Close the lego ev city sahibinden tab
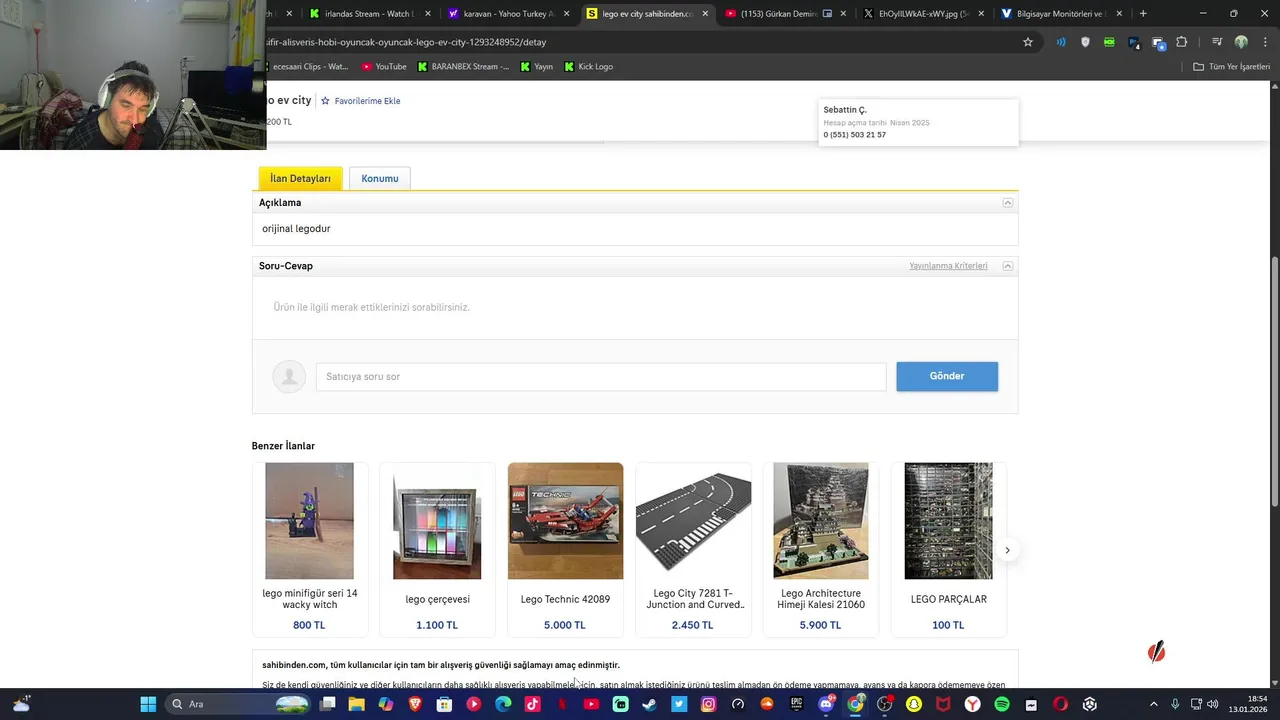1280x720 pixels. tap(705, 14)
